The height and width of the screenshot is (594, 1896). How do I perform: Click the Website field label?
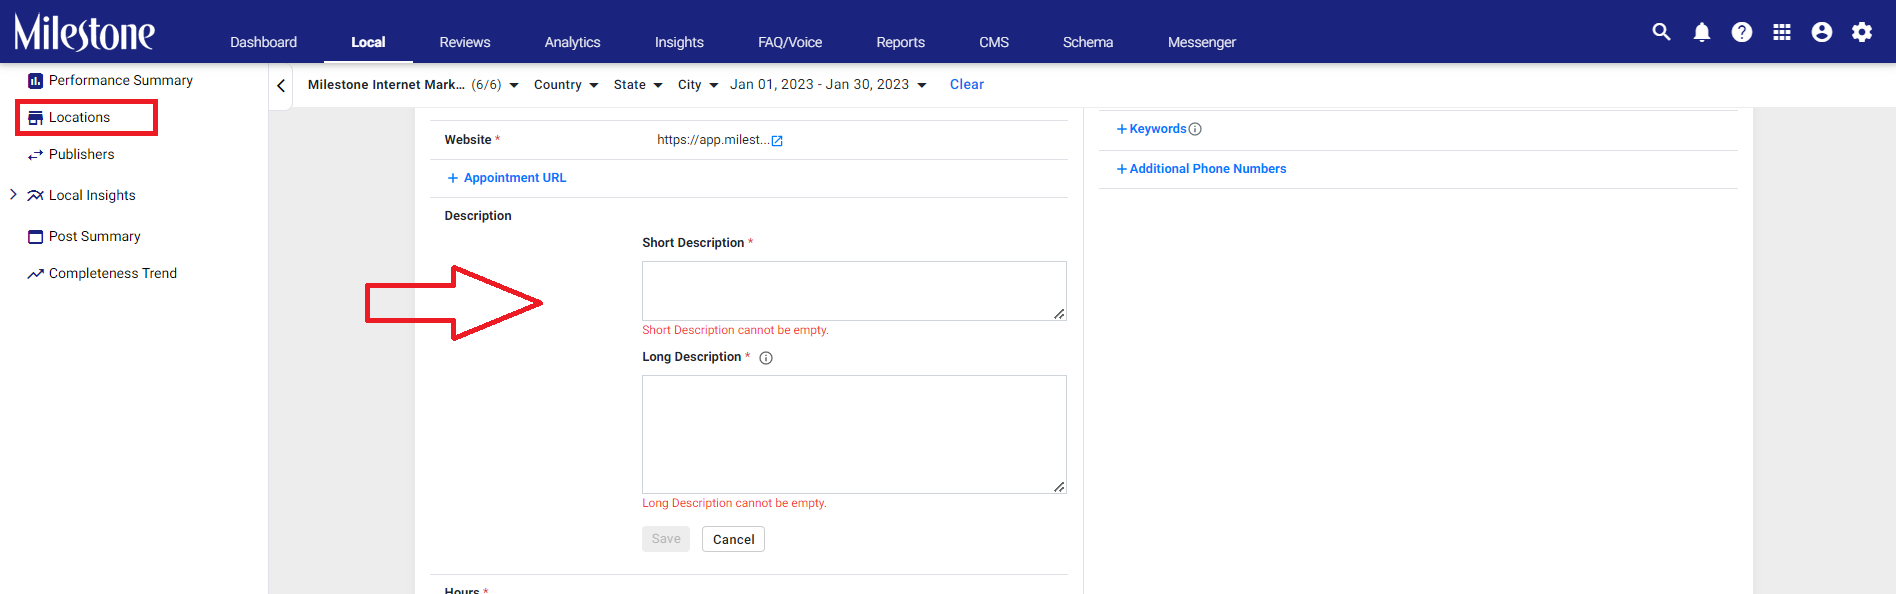[x=468, y=140]
